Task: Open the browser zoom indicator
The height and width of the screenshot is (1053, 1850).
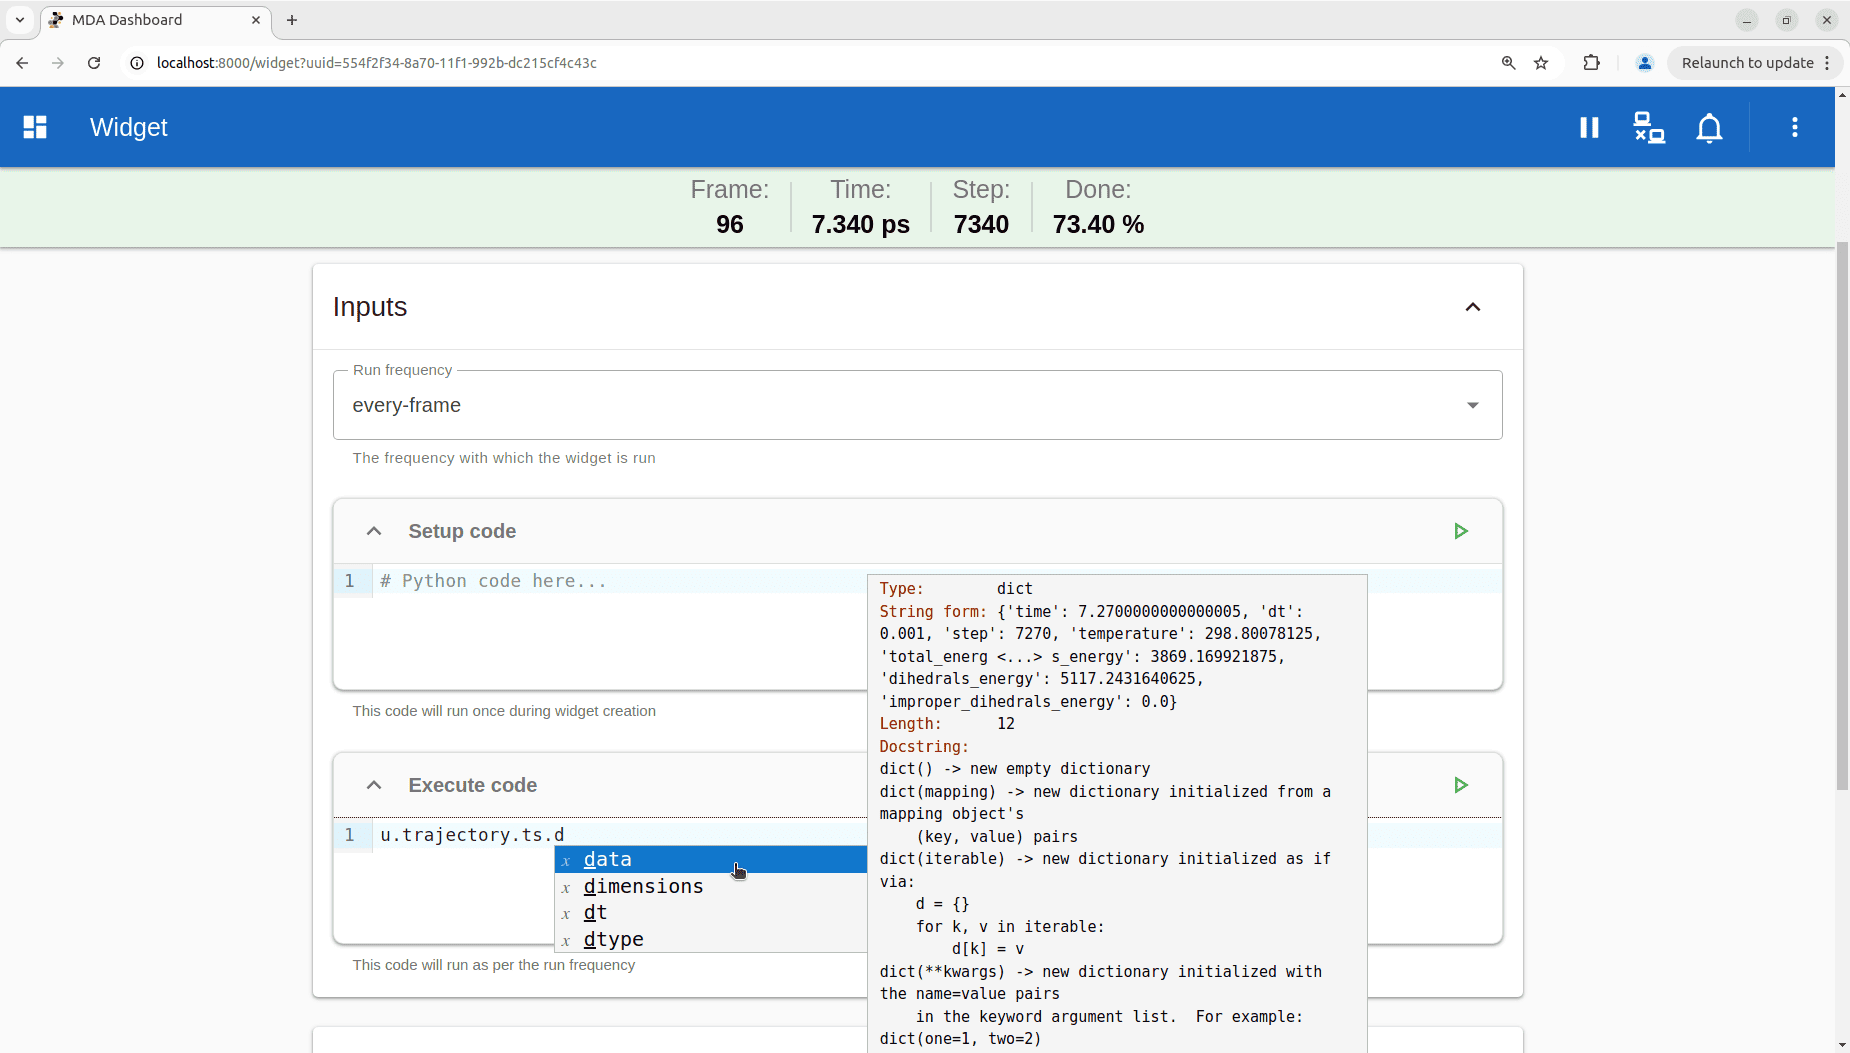Action: coord(1508,63)
